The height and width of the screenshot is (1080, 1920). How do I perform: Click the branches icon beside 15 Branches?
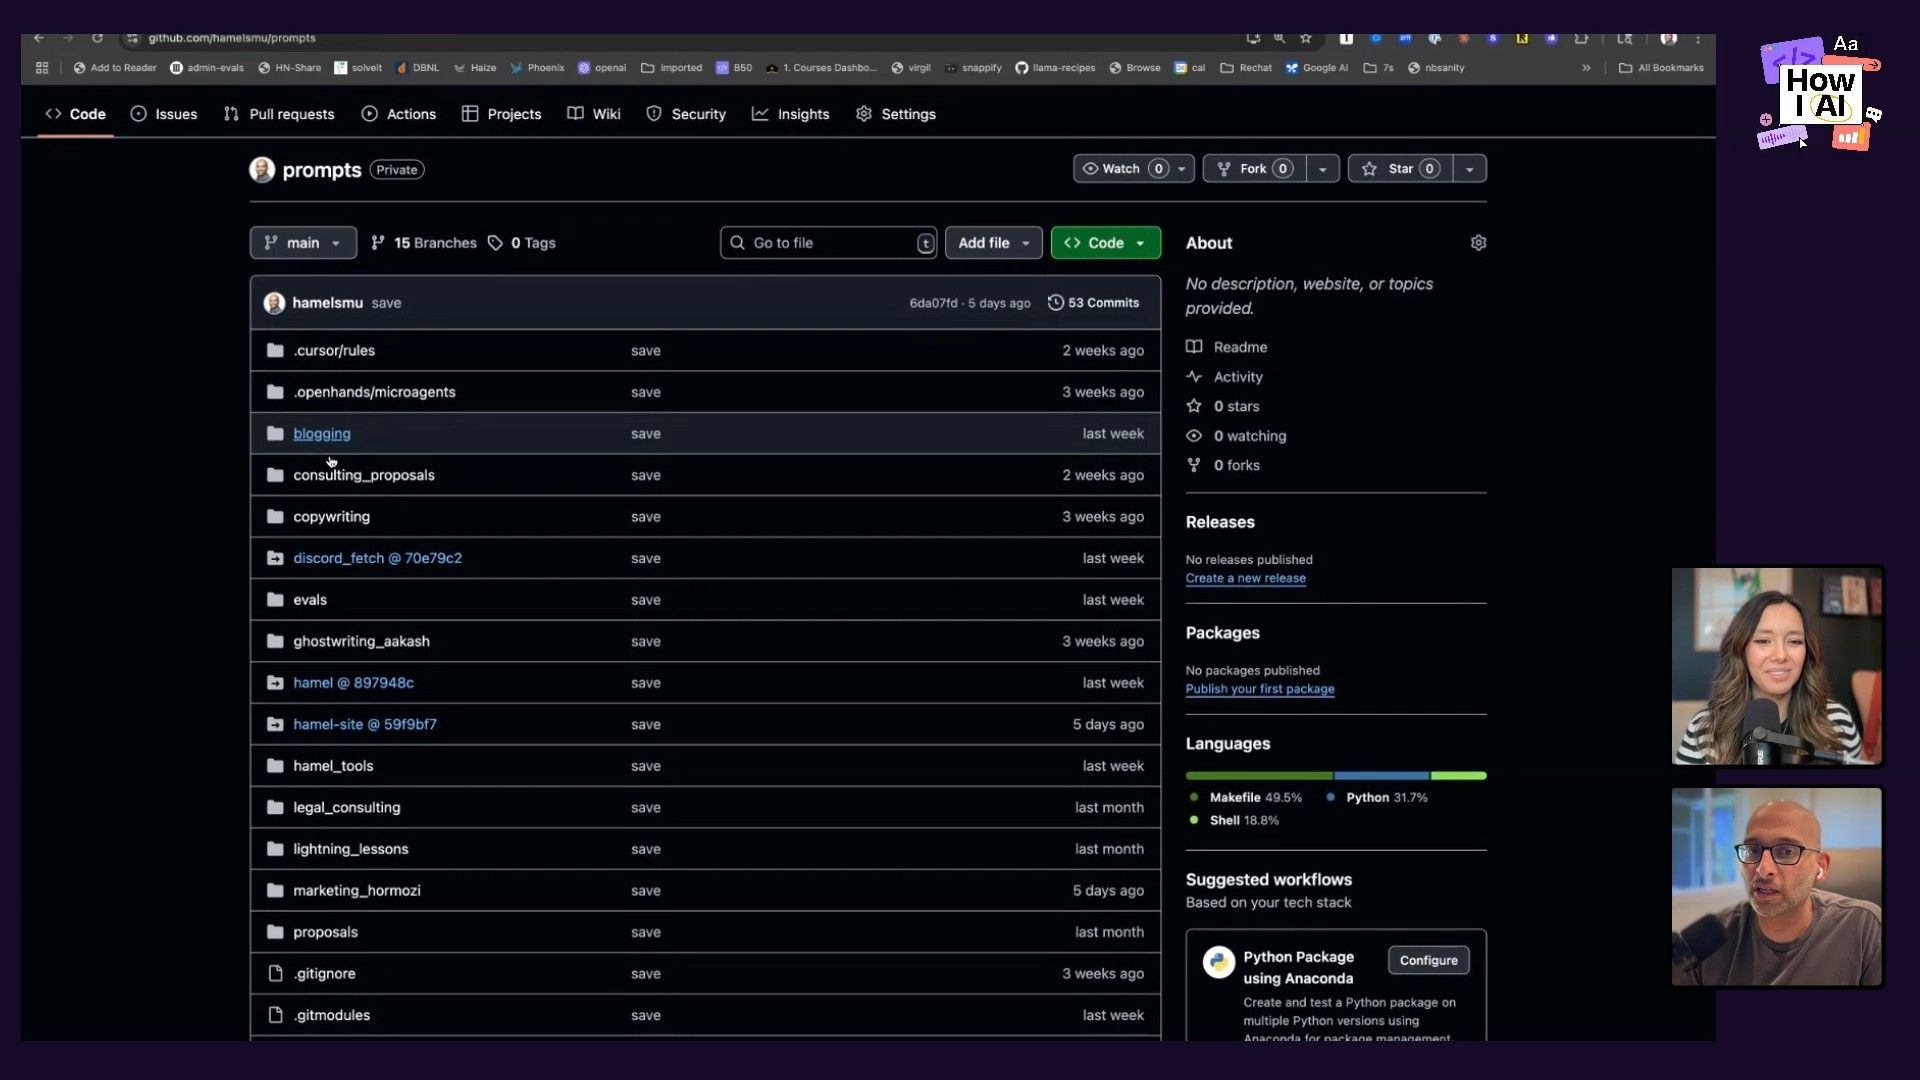pos(378,243)
